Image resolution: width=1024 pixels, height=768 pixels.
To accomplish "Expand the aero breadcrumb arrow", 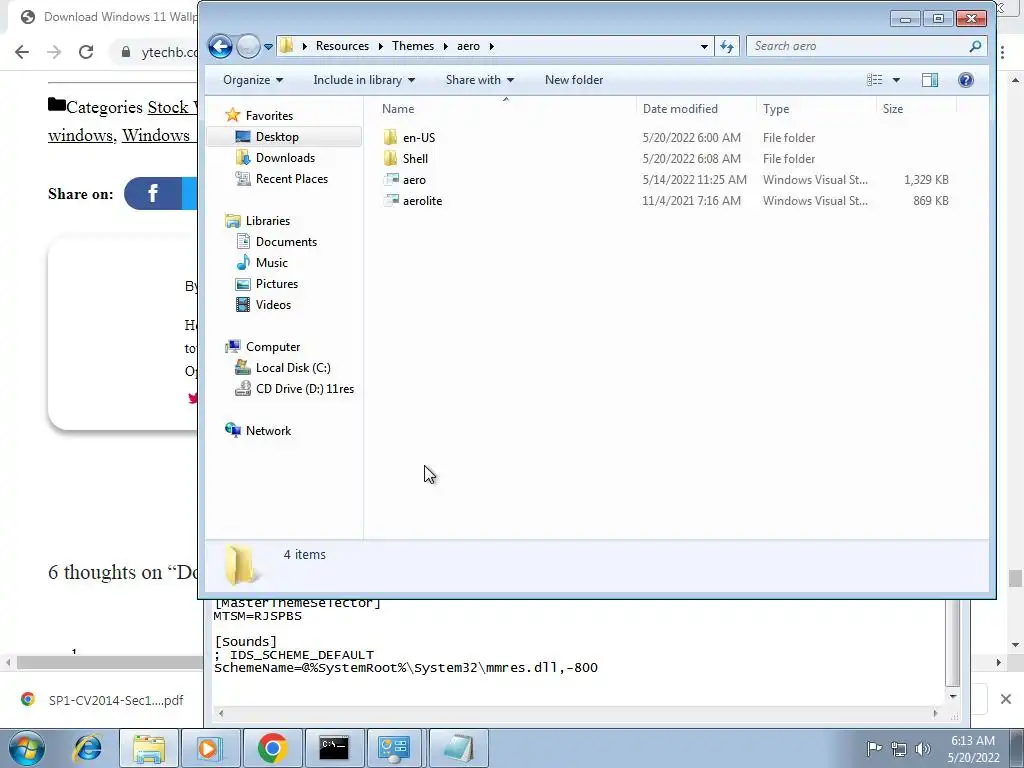I will (491, 46).
